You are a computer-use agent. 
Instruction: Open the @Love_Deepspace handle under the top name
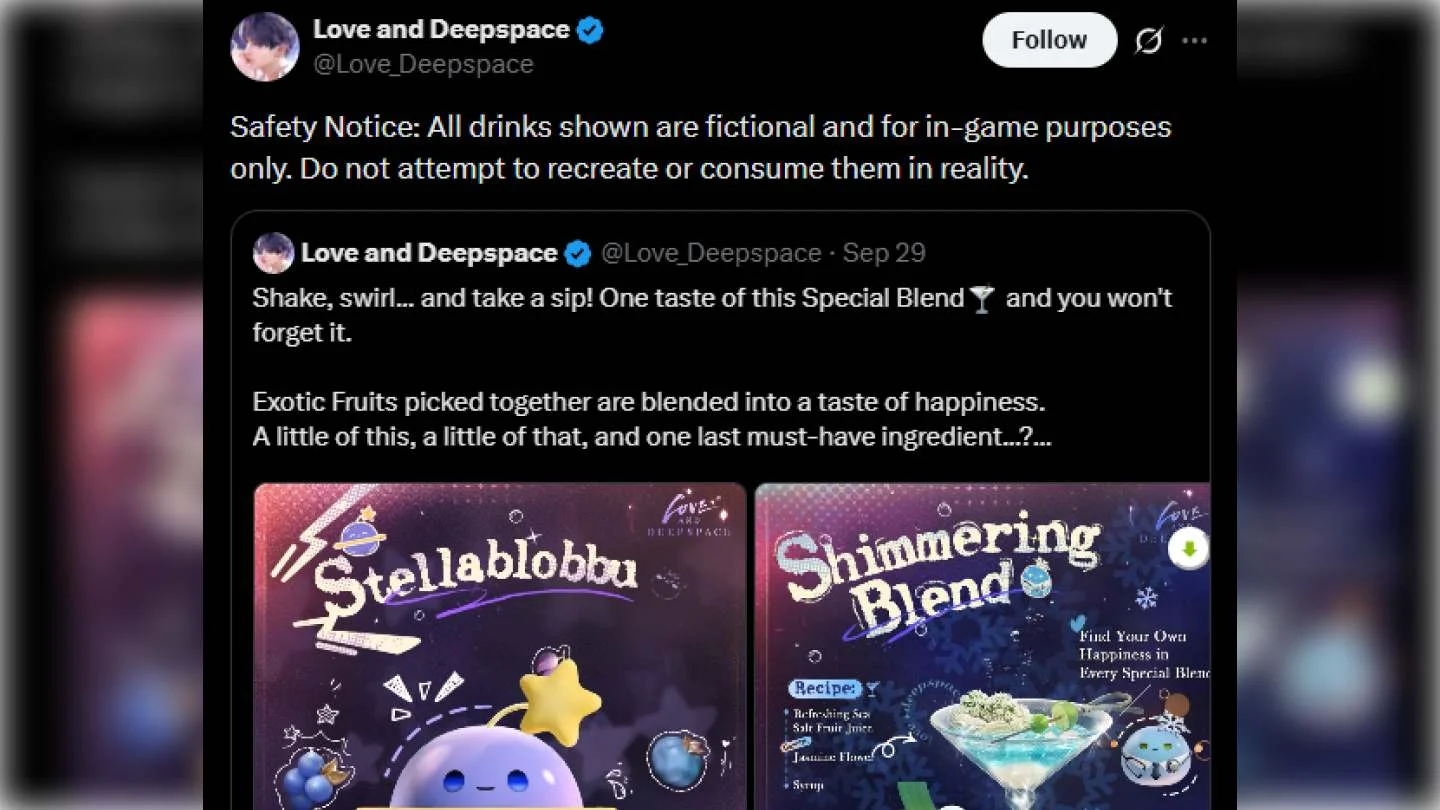(x=423, y=64)
